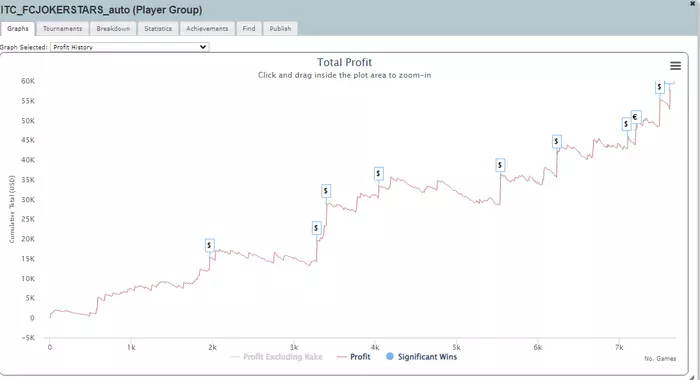
Task: Click the dollar marker at 45K level
Action: tap(556, 142)
